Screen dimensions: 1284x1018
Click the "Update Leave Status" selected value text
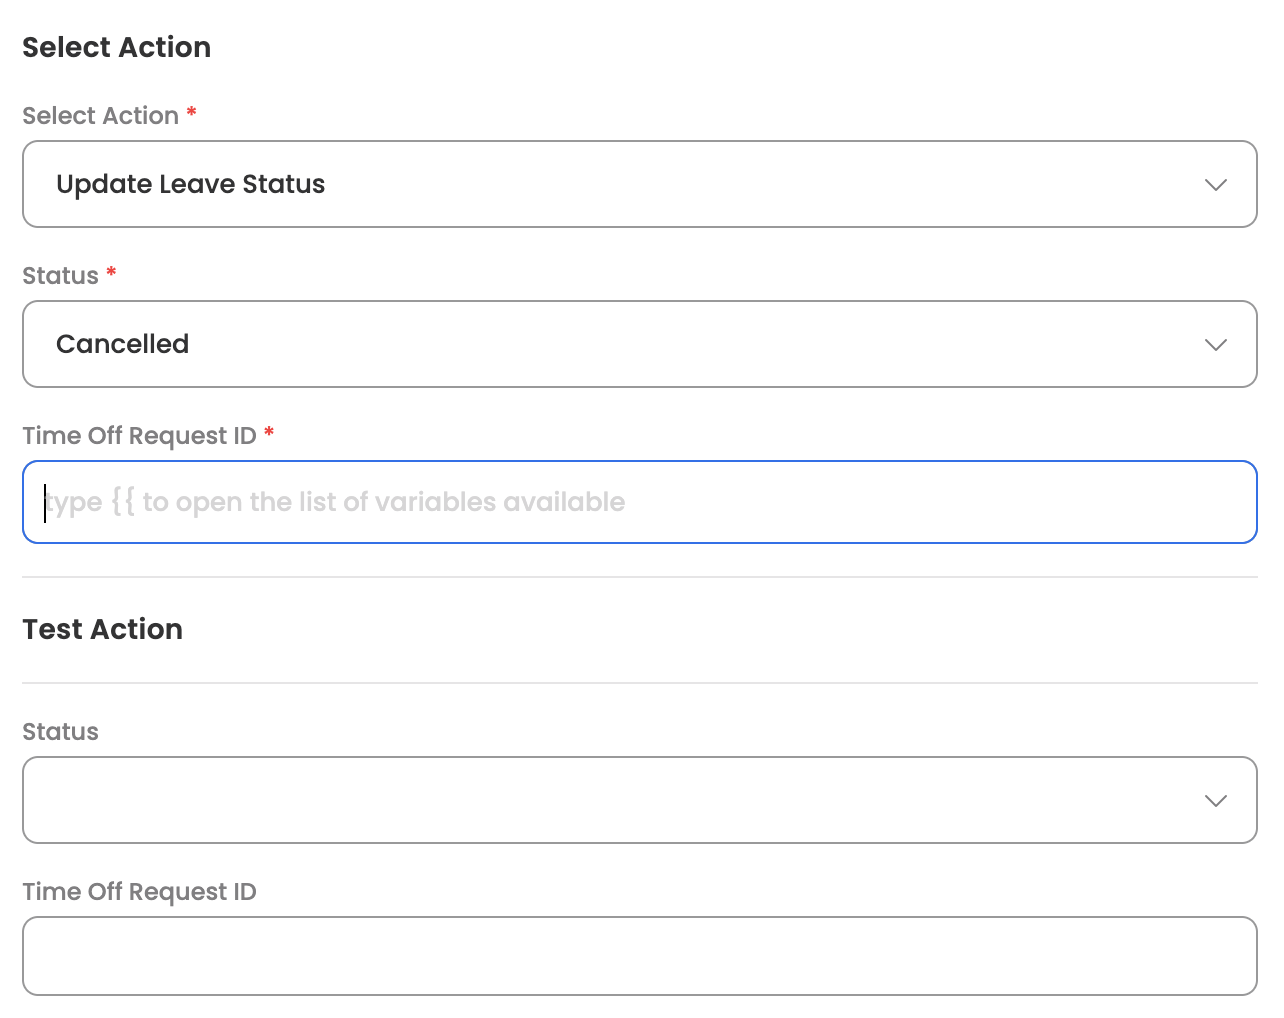190,184
